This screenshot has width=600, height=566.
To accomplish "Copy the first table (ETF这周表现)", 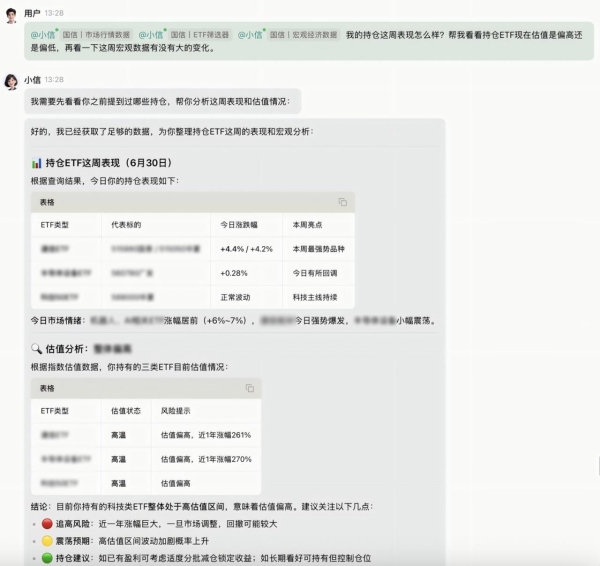I will pos(342,202).
